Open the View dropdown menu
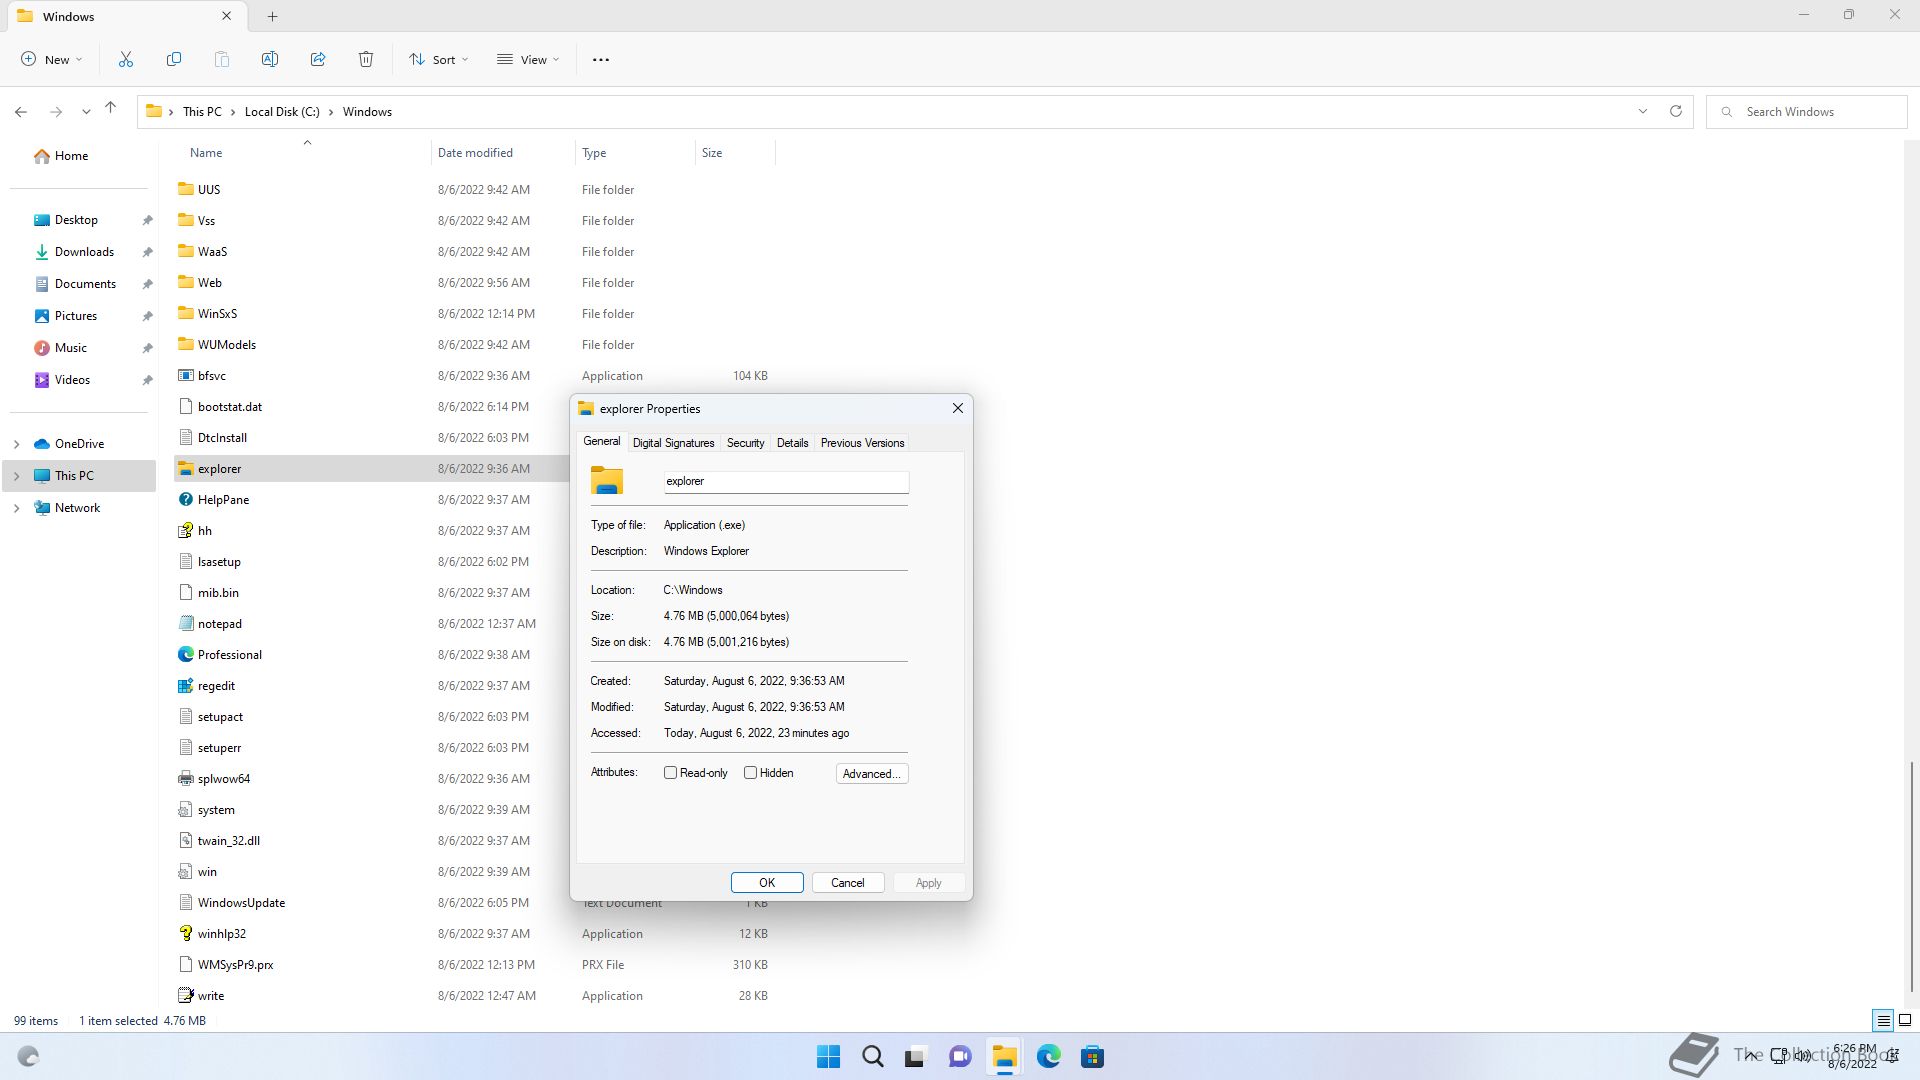The image size is (1920, 1080). tap(528, 59)
